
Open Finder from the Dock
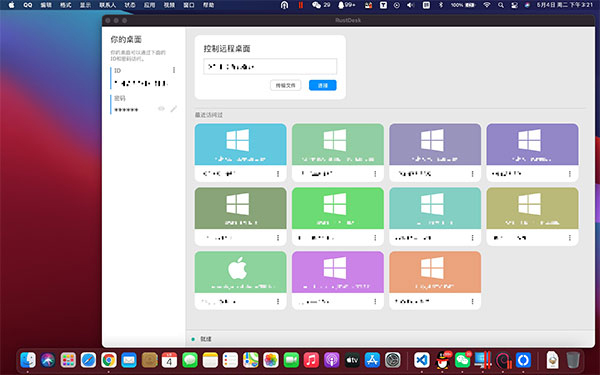tap(28, 360)
